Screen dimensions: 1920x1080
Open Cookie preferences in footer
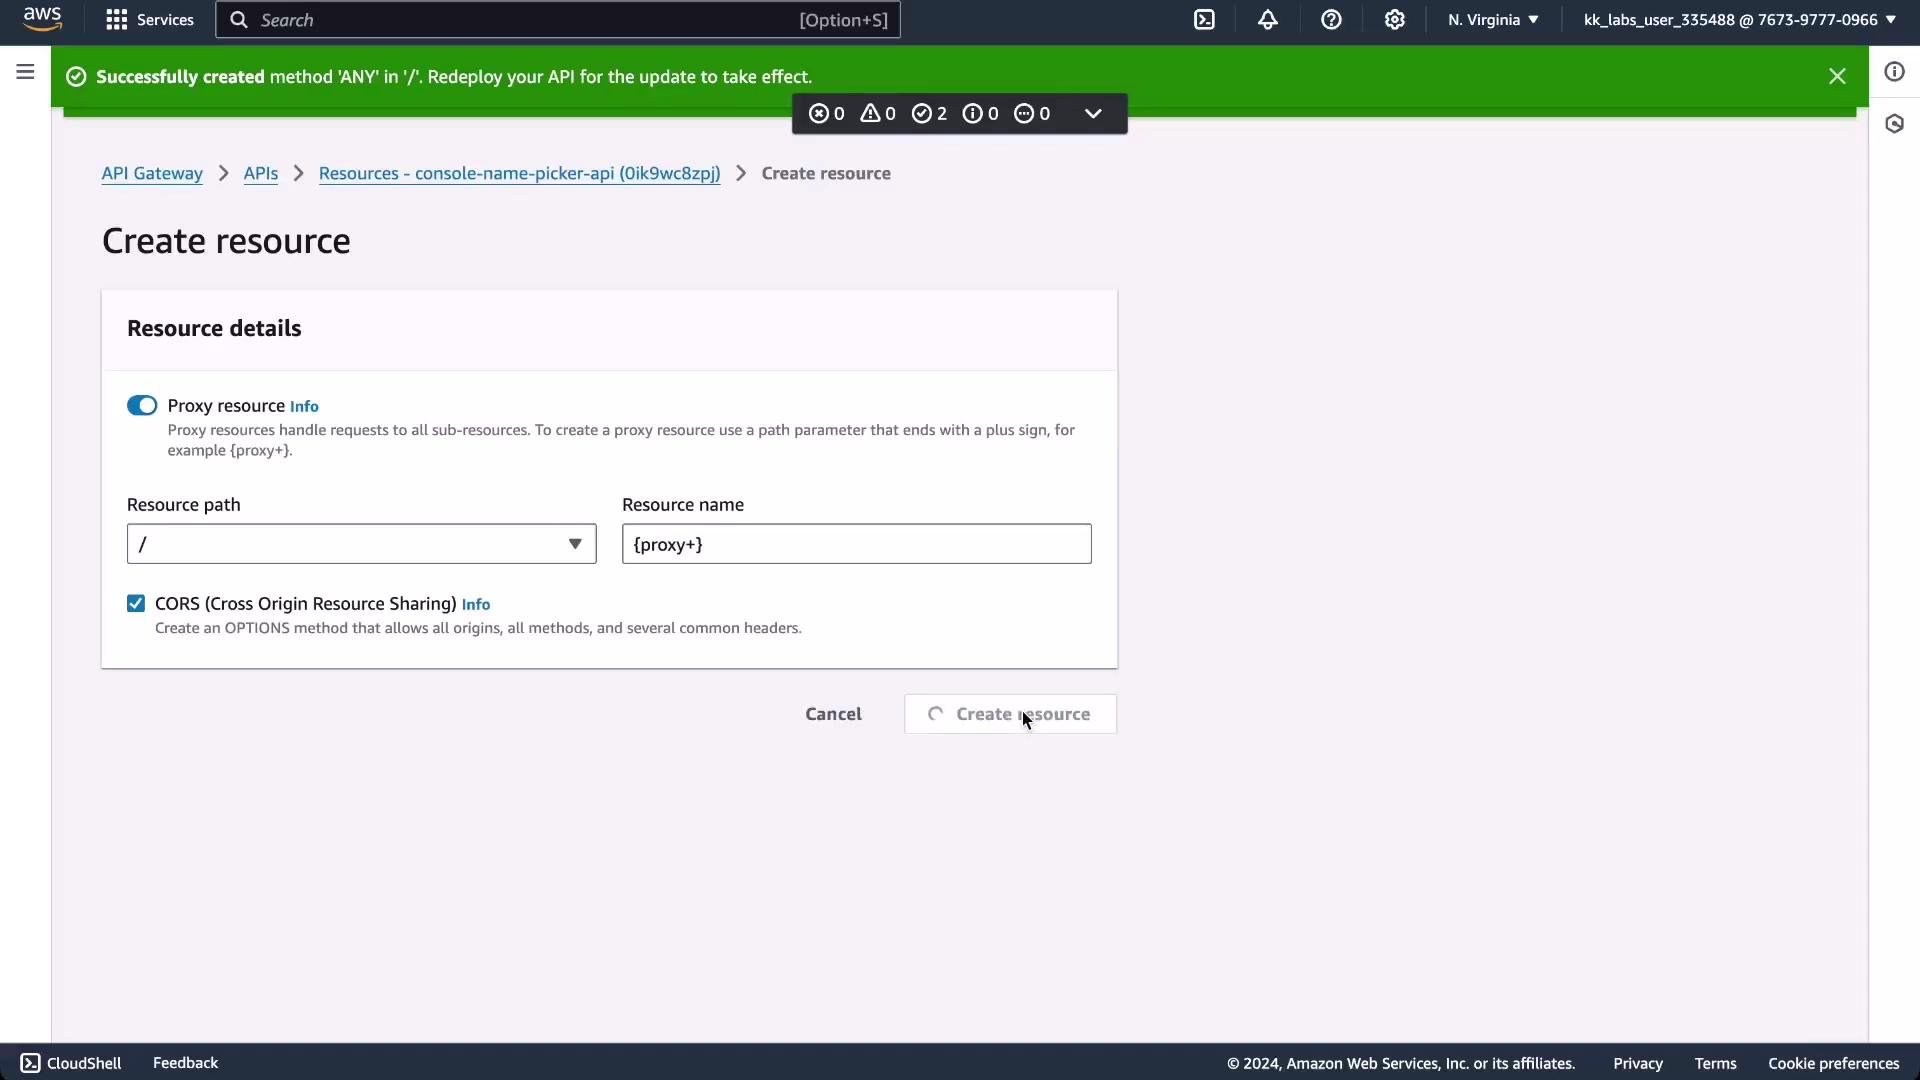click(x=1833, y=1063)
